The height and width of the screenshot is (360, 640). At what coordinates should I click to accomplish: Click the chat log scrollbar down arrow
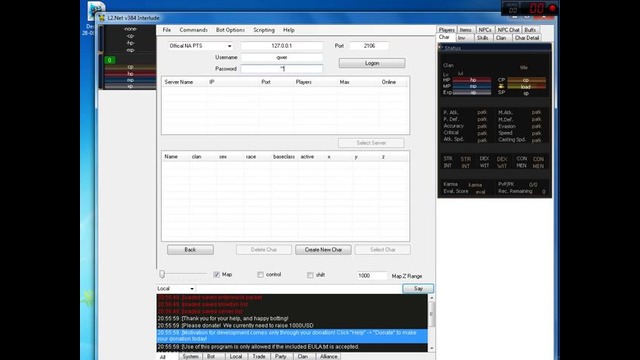pos(431,348)
